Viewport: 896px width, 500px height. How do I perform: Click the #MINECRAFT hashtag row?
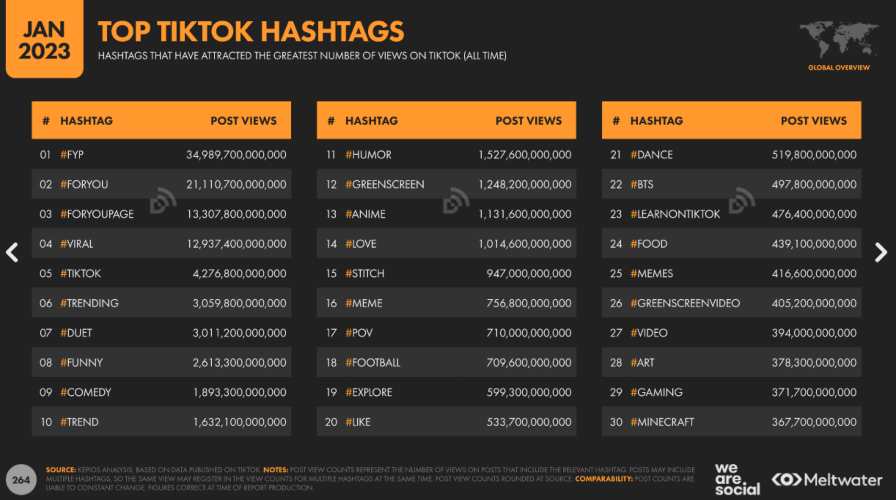[731, 422]
